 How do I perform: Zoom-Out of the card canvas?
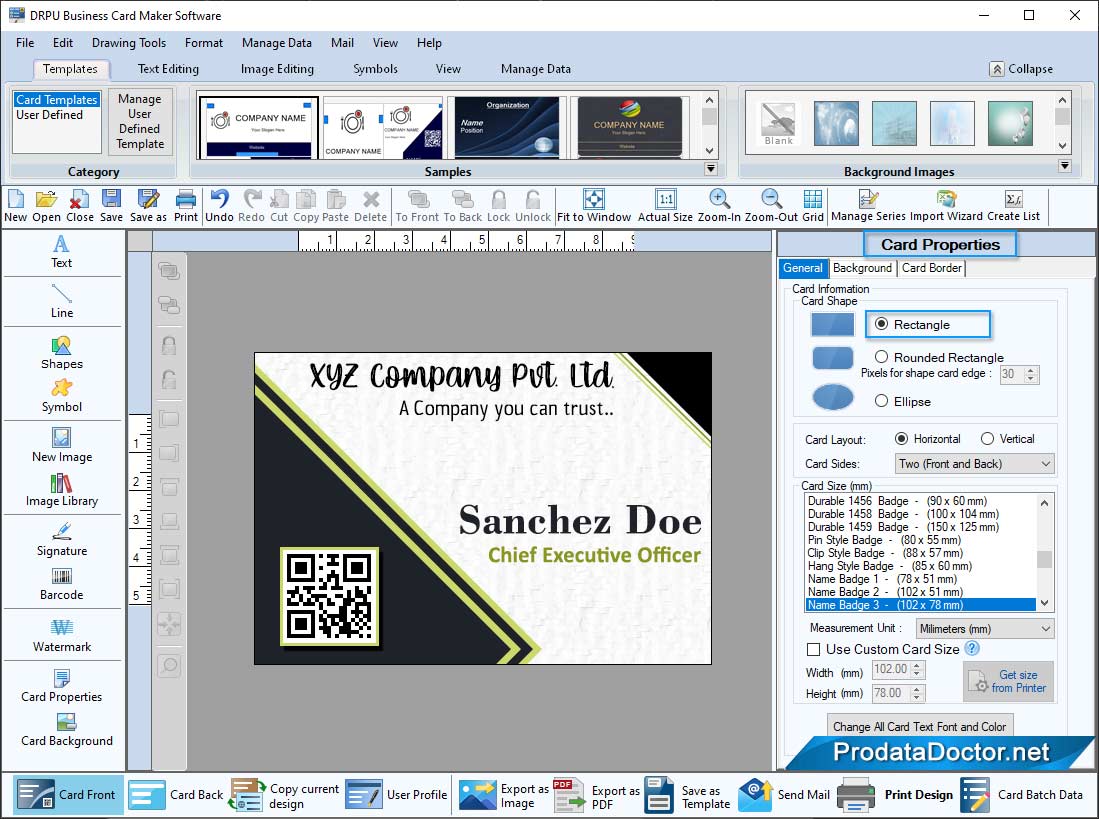(x=771, y=207)
